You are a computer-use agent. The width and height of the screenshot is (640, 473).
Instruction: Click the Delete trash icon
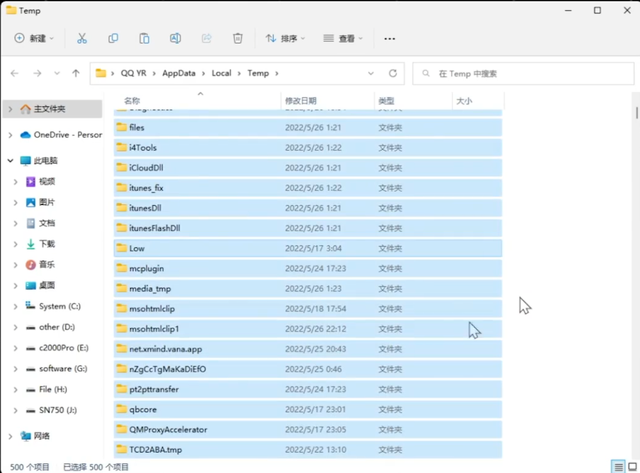click(237, 39)
